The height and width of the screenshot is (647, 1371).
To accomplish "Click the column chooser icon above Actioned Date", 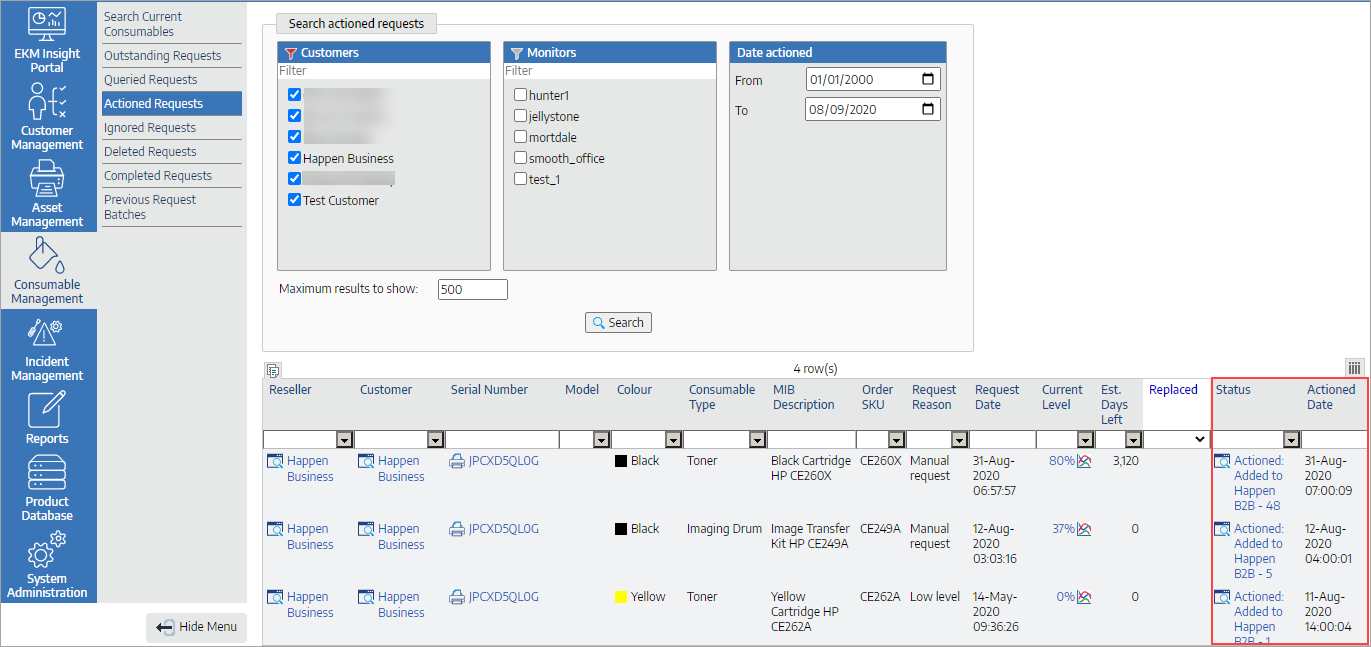I will pyautogui.click(x=1355, y=368).
